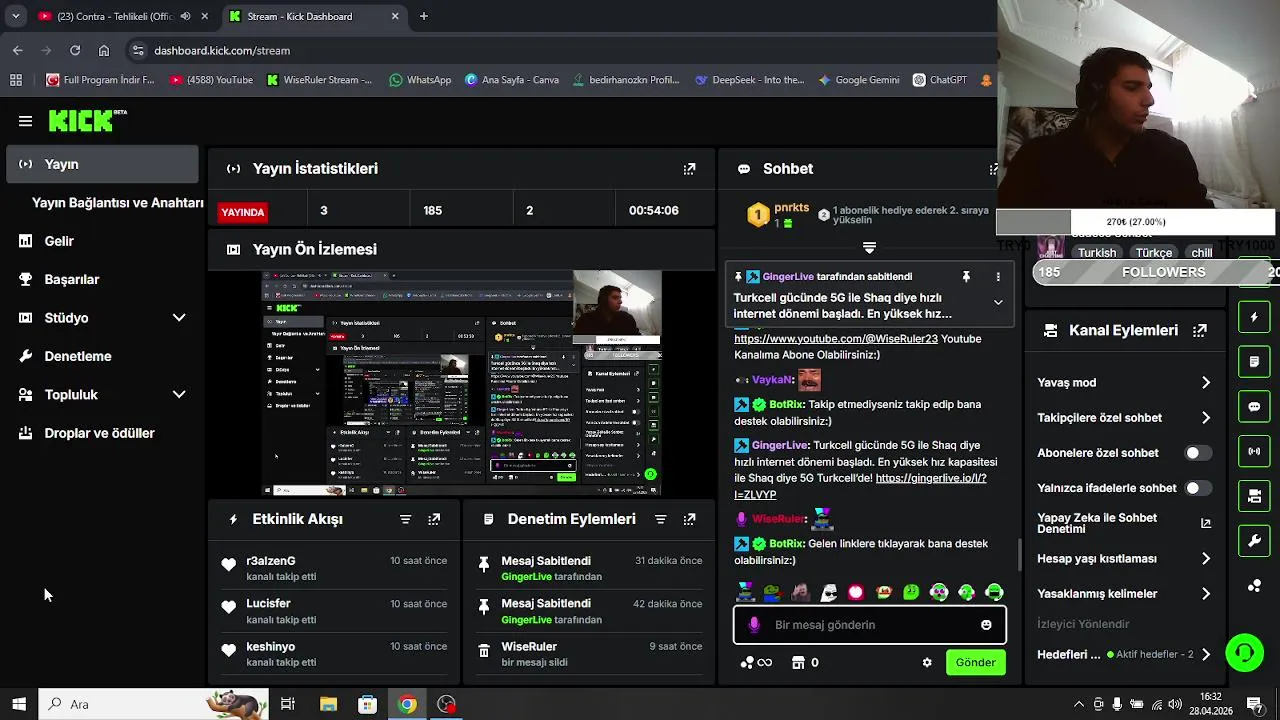Click the Gönder send button
The width and height of the screenshot is (1280, 720).
tap(975, 662)
